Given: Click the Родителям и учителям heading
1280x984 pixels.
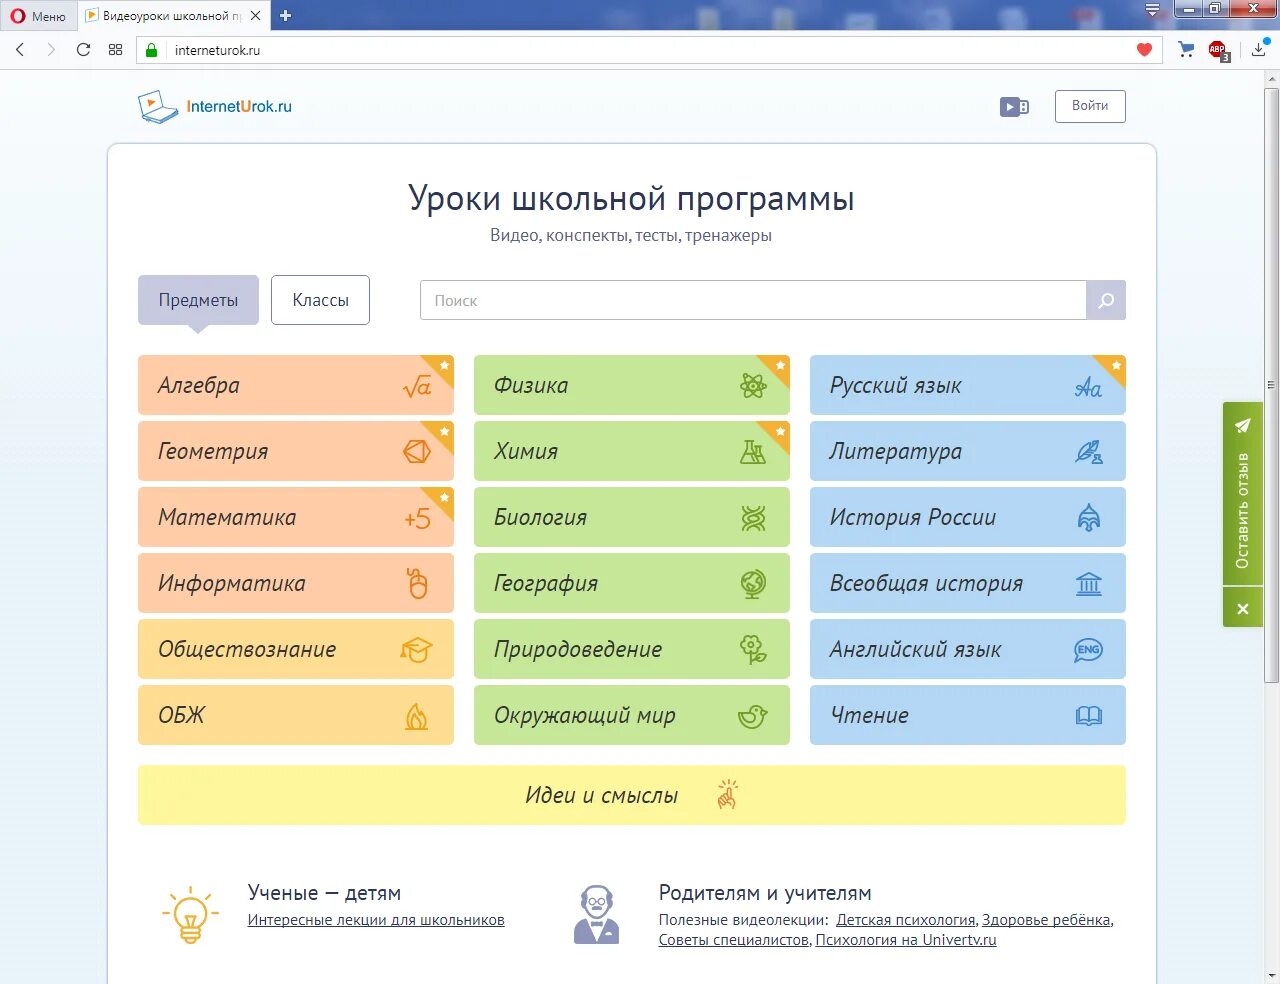Looking at the screenshot, I should point(765,893).
